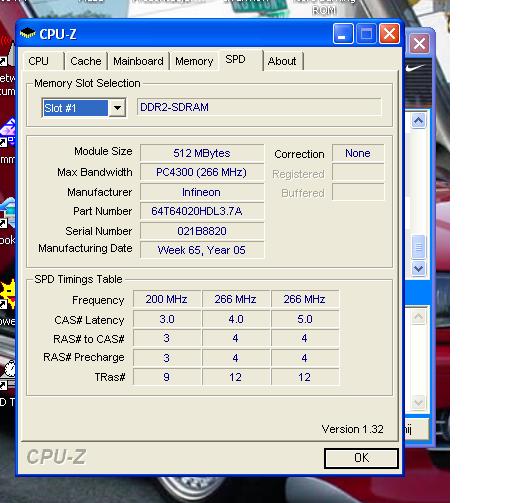This screenshot has width=512, height=503.
Task: Click the CAS# Latency 5.0 cell
Action: (305, 319)
